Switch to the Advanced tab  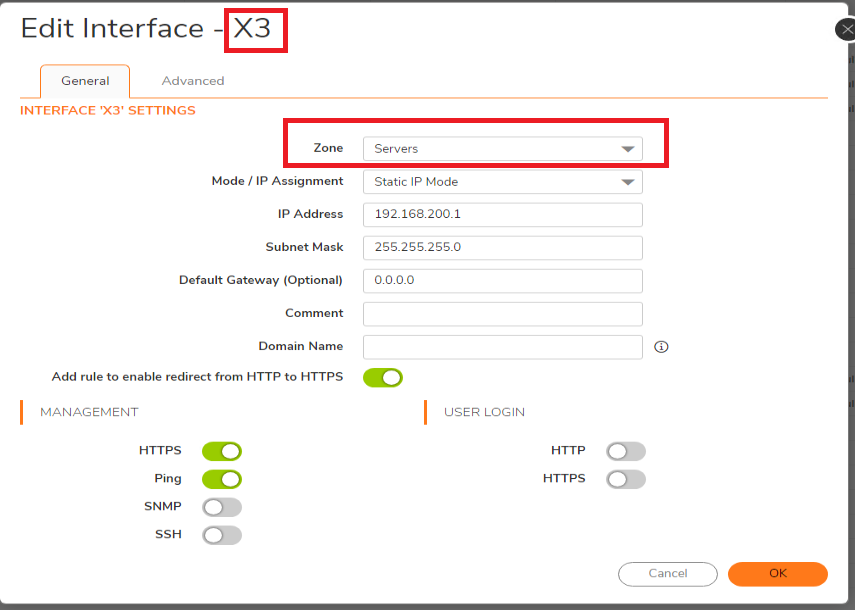click(193, 81)
